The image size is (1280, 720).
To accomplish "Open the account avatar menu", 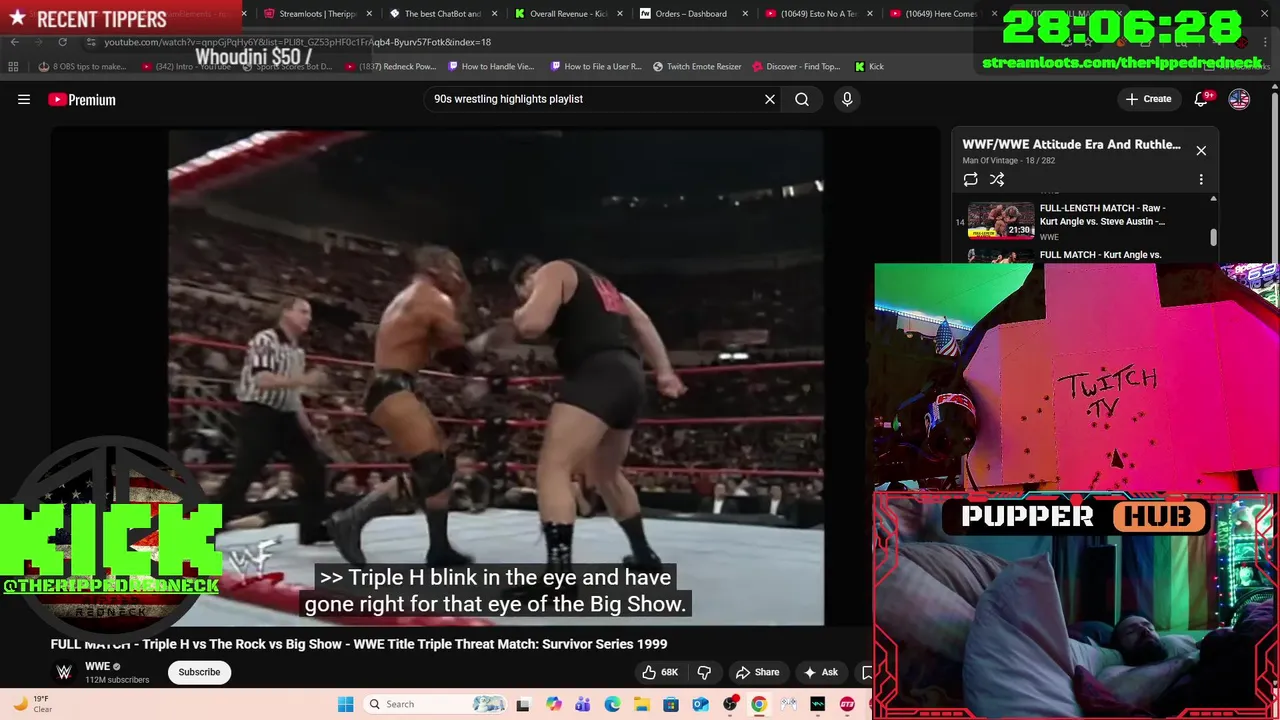I will 1239,99.
